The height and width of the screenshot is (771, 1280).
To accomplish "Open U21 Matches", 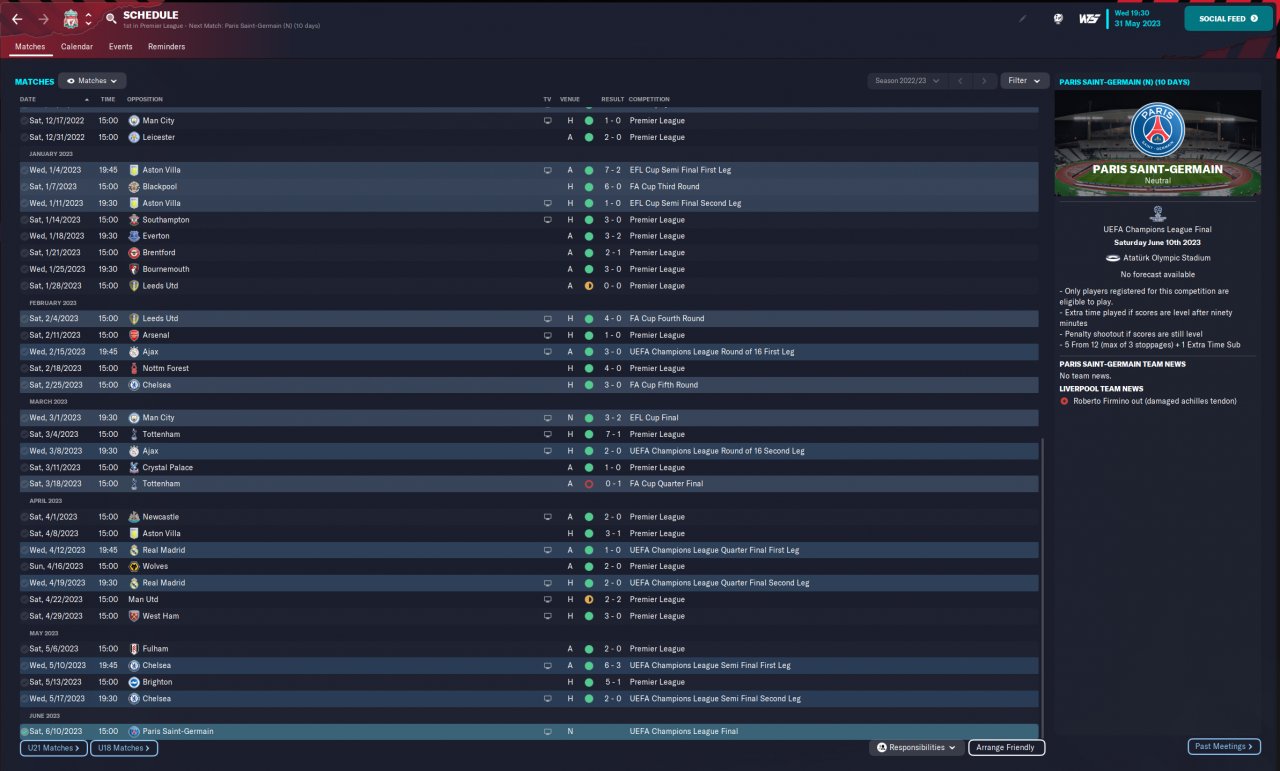I will tap(53, 747).
